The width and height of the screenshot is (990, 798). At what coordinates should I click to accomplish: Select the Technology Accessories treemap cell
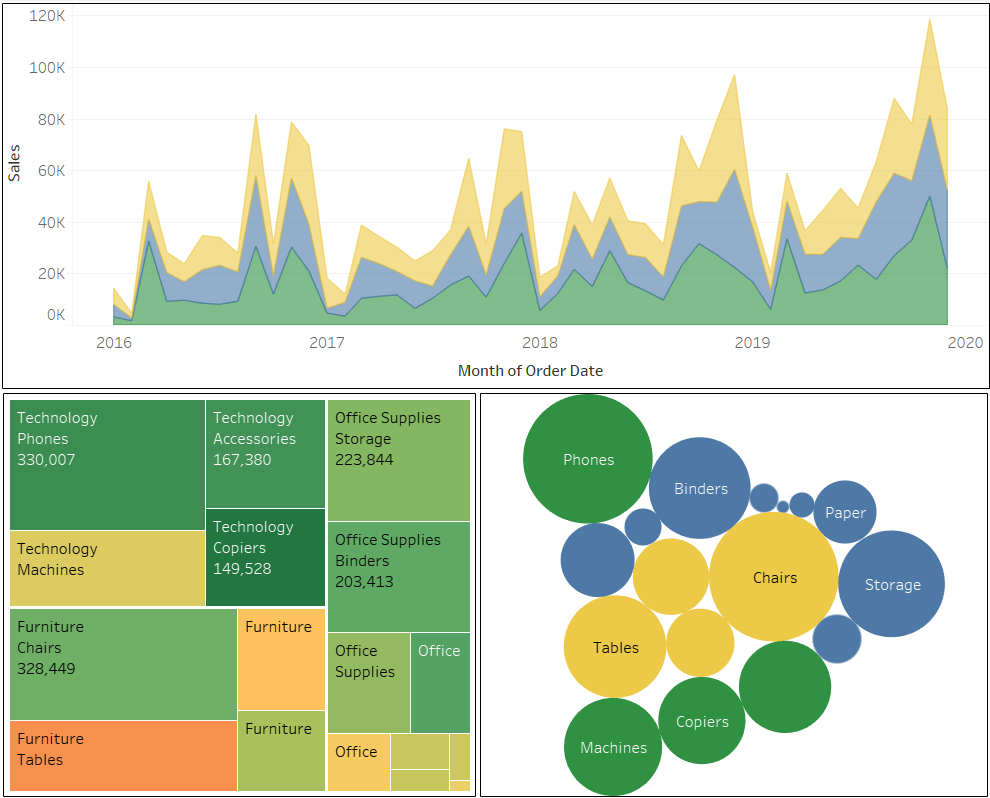pyautogui.click(x=265, y=450)
